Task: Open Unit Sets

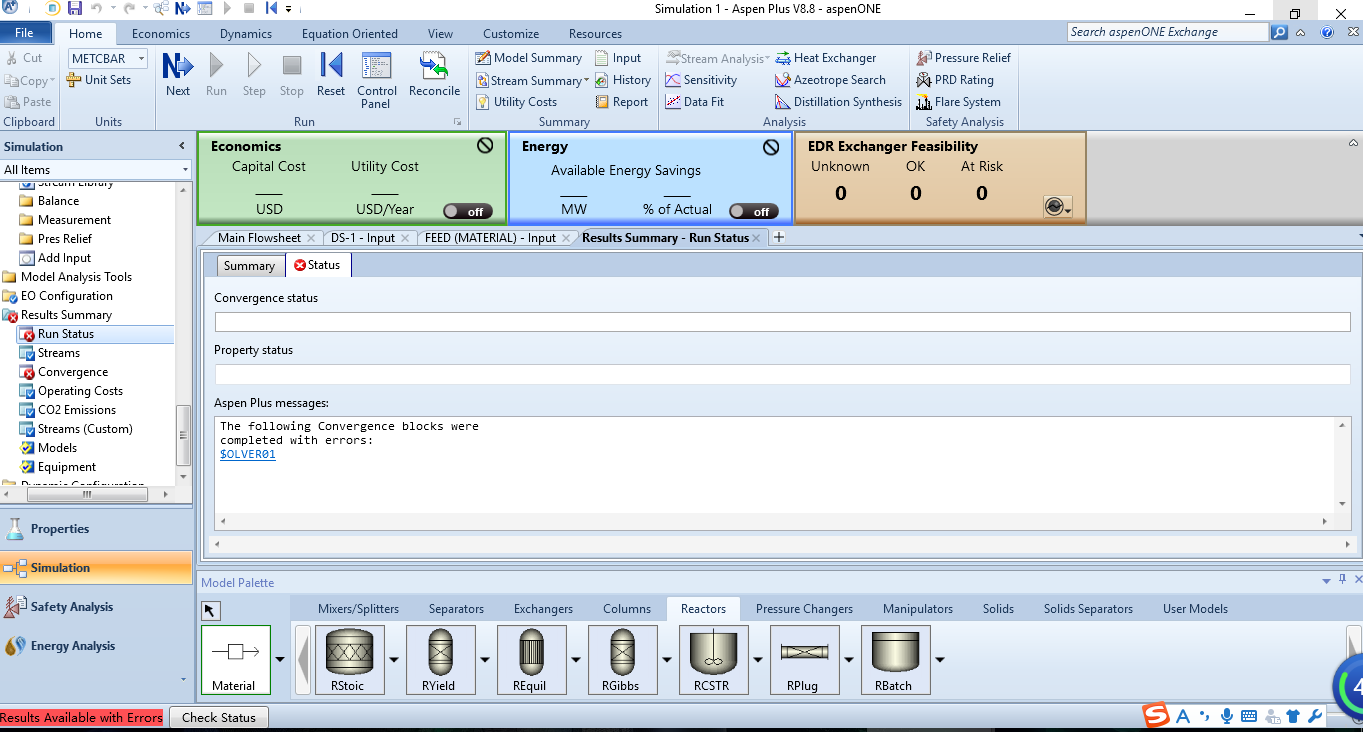Action: coord(99,80)
